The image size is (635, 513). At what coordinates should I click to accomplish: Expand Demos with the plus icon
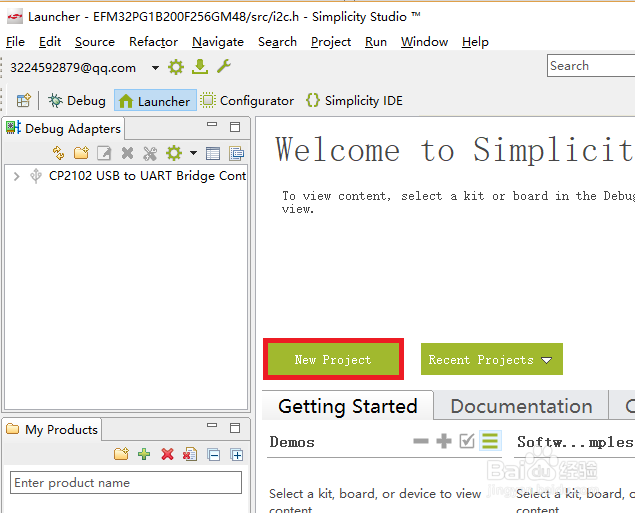(444, 441)
